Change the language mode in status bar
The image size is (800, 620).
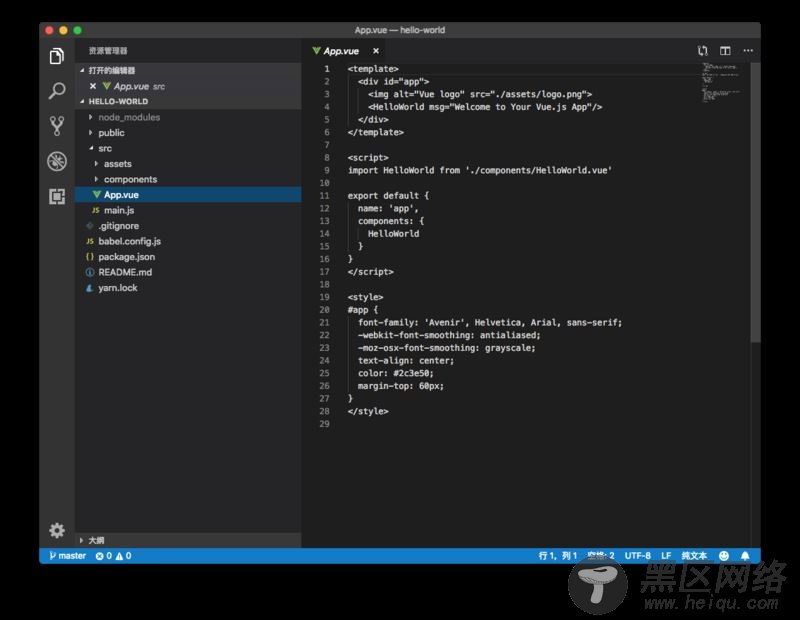694,556
